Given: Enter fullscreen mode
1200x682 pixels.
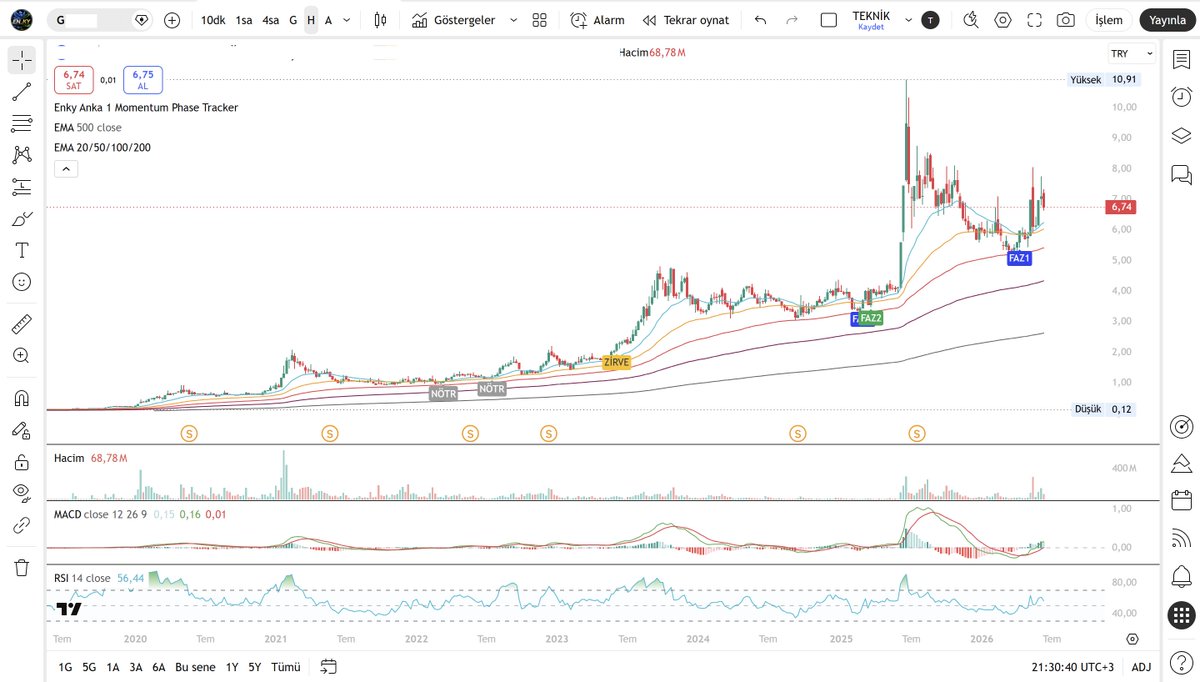Looking at the screenshot, I should click(x=1034, y=20).
